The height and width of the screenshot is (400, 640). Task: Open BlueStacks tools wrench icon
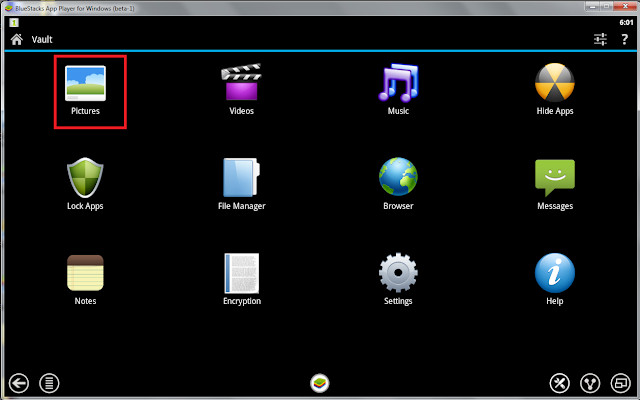(560, 383)
